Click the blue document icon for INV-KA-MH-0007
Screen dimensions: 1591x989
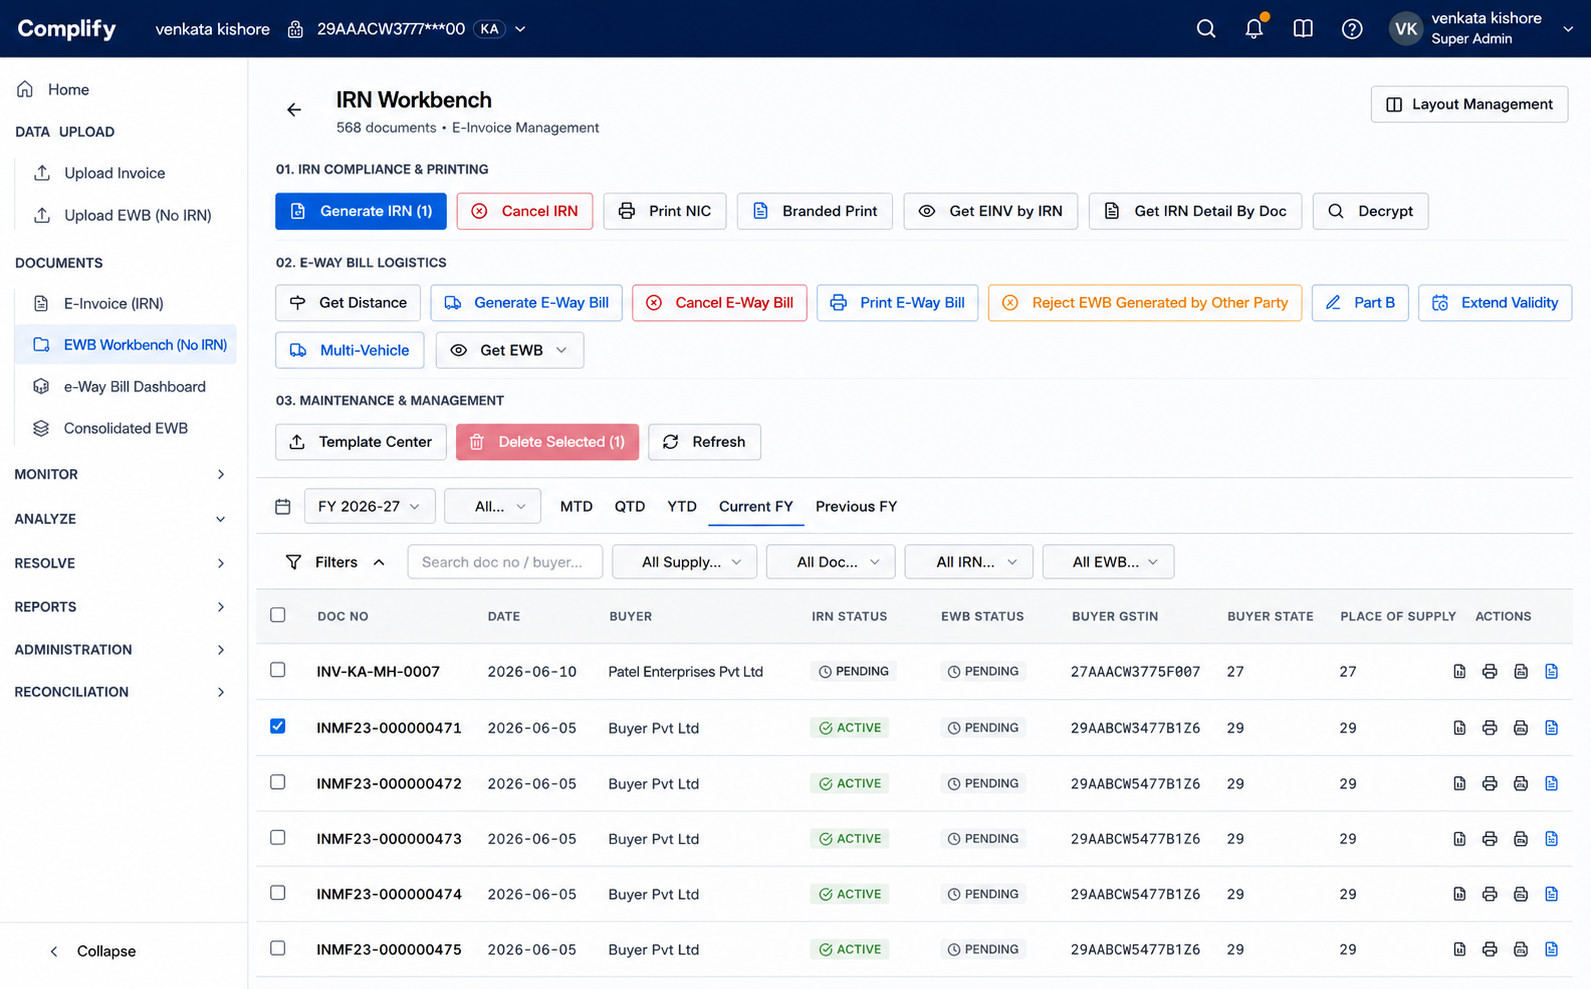(1551, 672)
